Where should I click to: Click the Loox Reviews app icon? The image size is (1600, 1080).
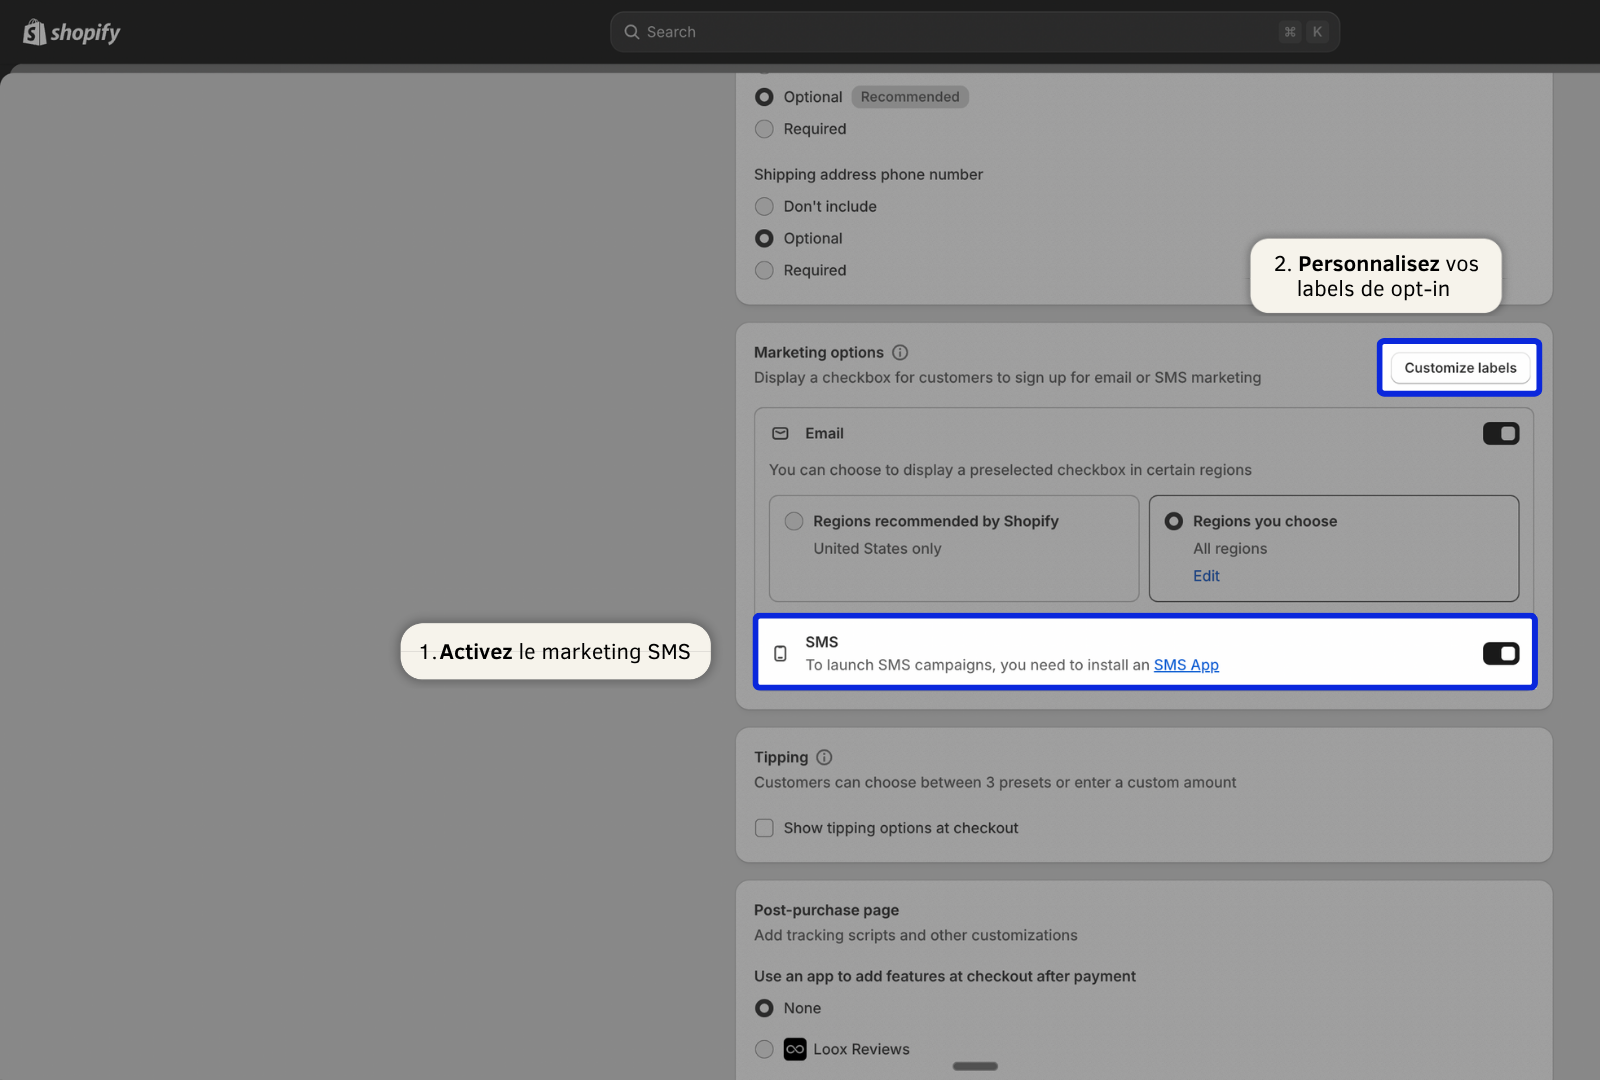[x=795, y=1049]
